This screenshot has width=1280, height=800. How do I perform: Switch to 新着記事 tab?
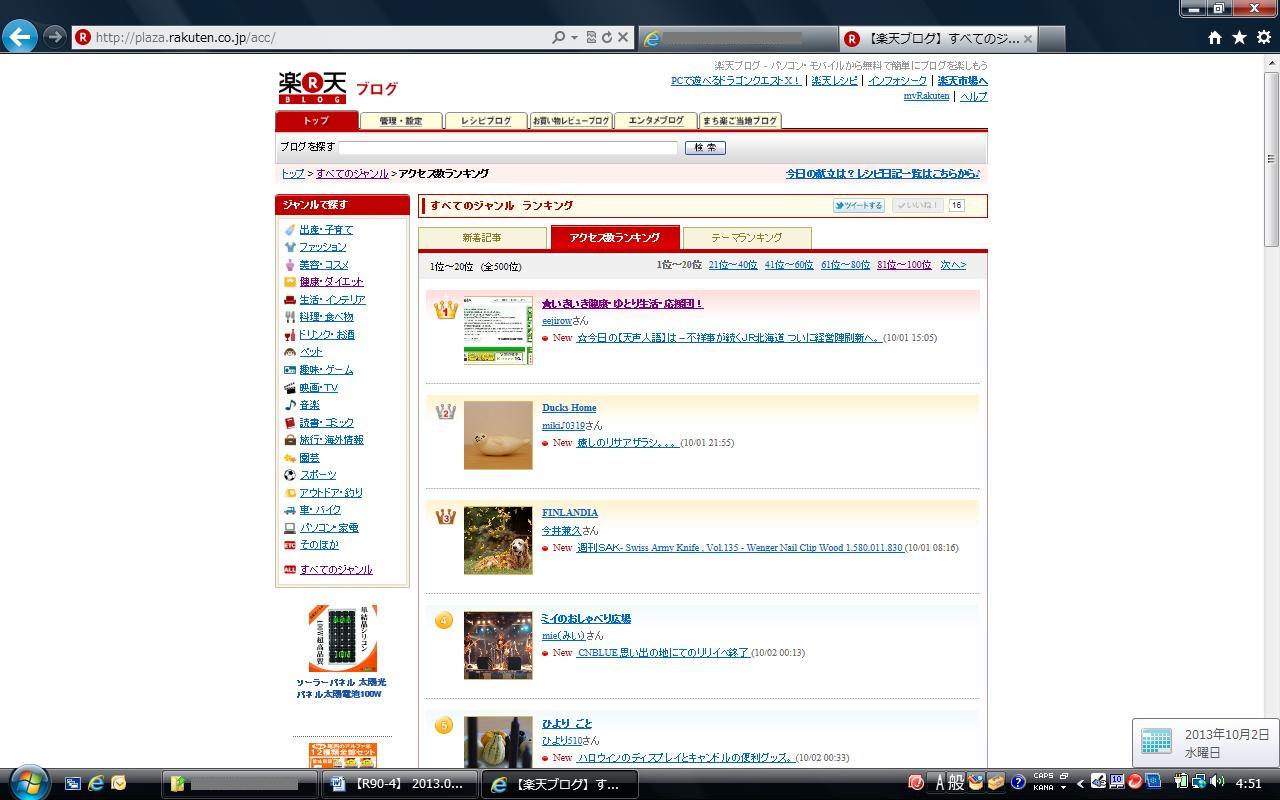[x=482, y=238]
